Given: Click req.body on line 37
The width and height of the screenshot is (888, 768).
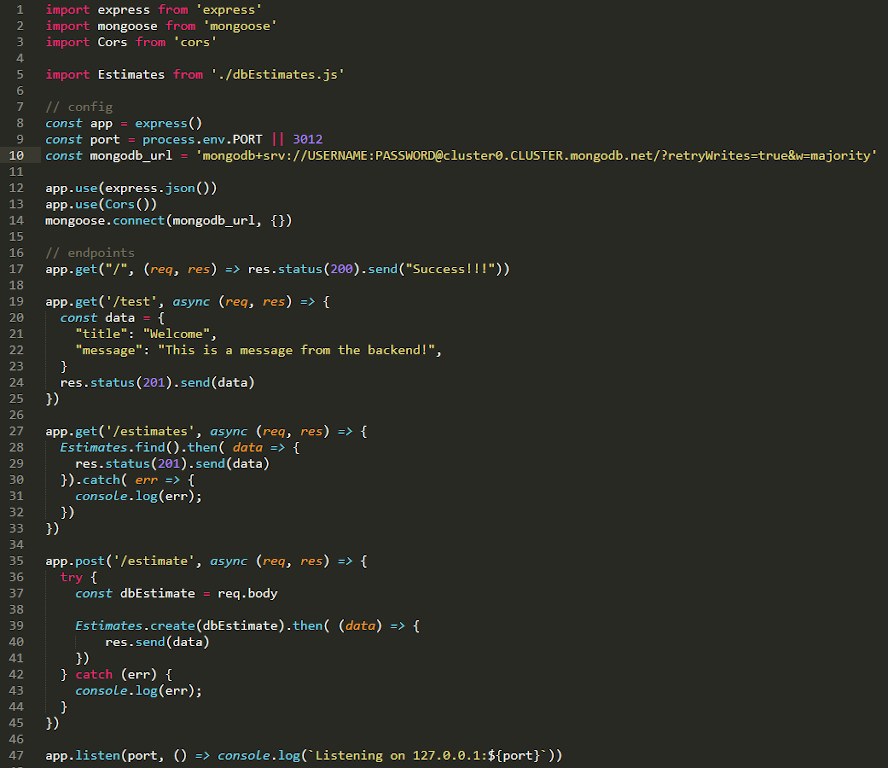Looking at the screenshot, I should point(247,593).
